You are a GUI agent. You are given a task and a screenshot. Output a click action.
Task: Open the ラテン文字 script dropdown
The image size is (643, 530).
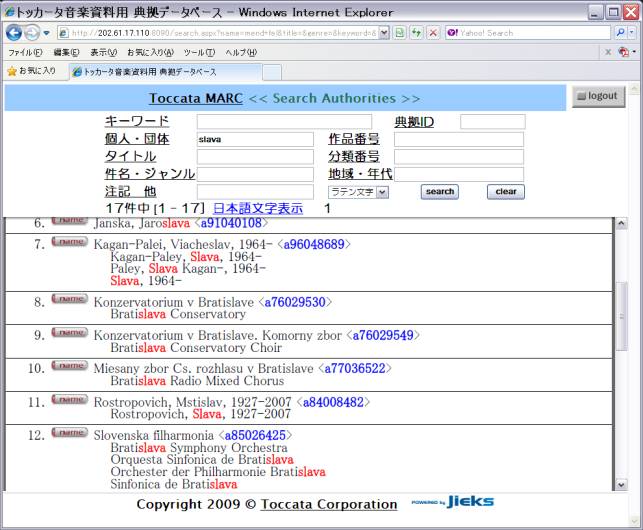click(358, 192)
